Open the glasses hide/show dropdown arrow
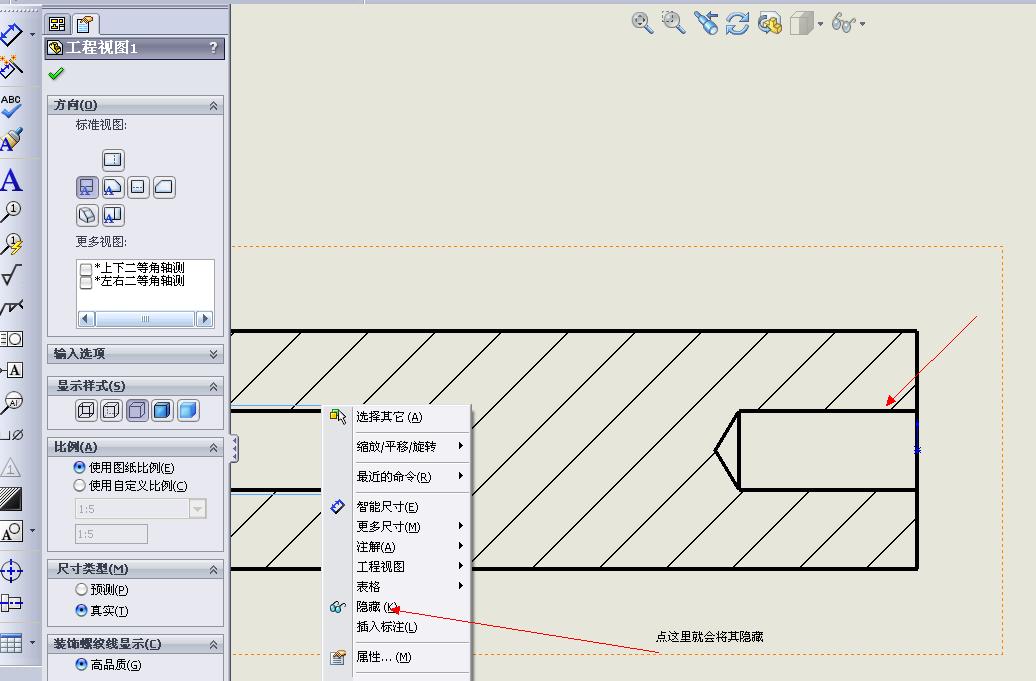Screen dimensions: 1036x681 [862, 24]
